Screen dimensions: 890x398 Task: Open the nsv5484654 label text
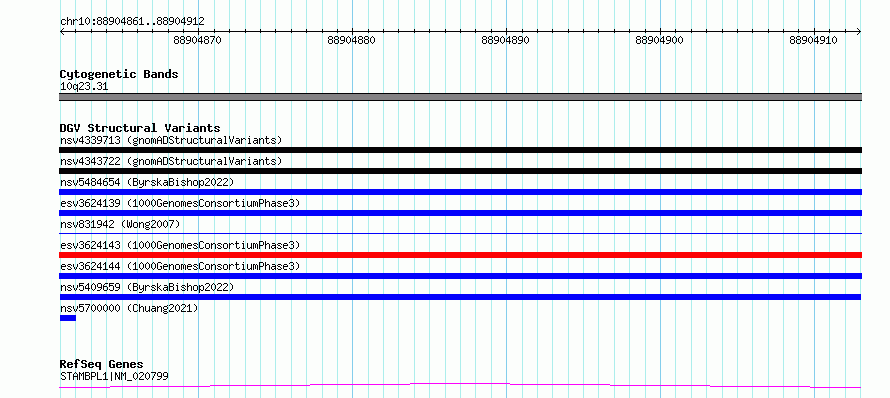[x=146, y=182]
